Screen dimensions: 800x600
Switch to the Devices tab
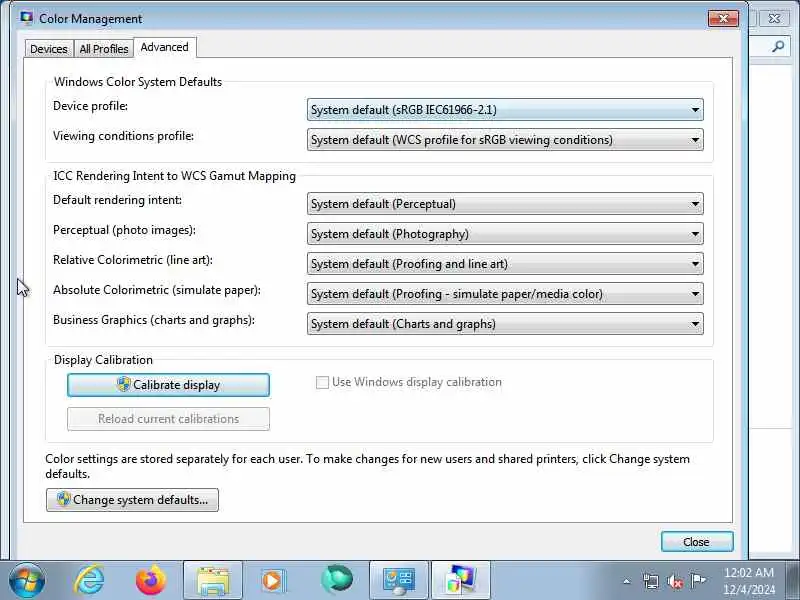click(x=49, y=49)
